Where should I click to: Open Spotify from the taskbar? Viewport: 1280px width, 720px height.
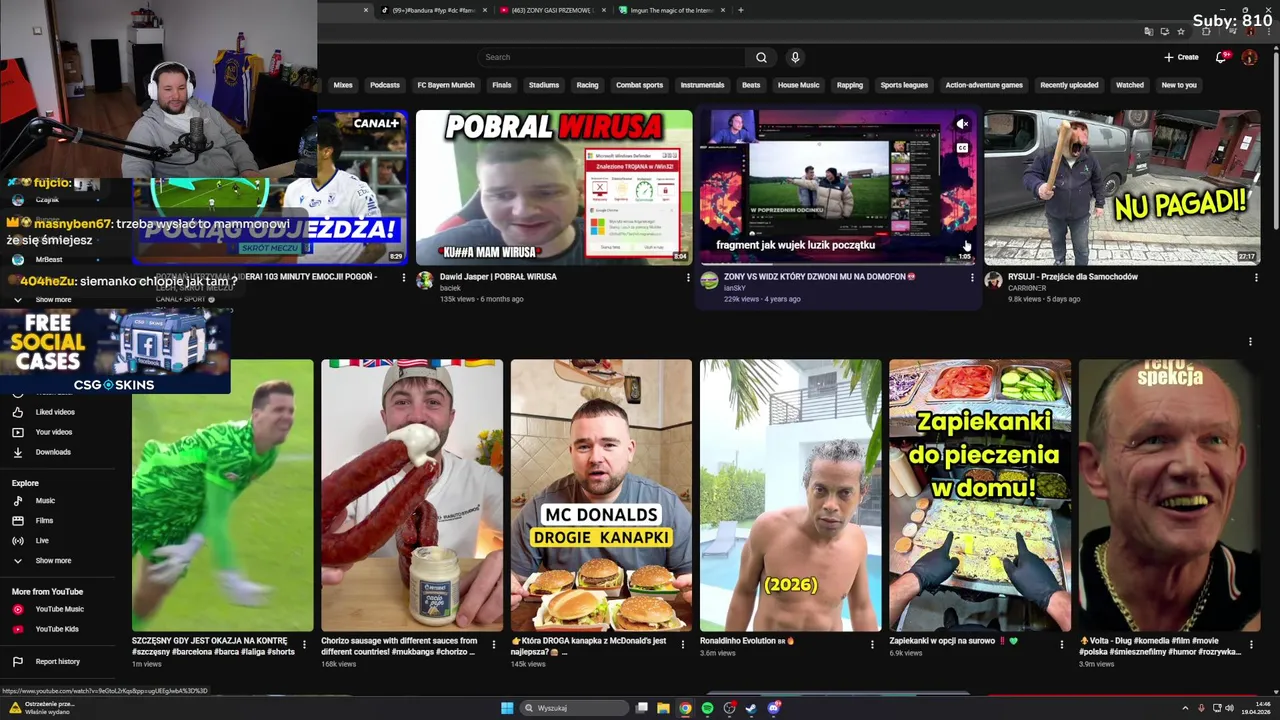[x=707, y=708]
